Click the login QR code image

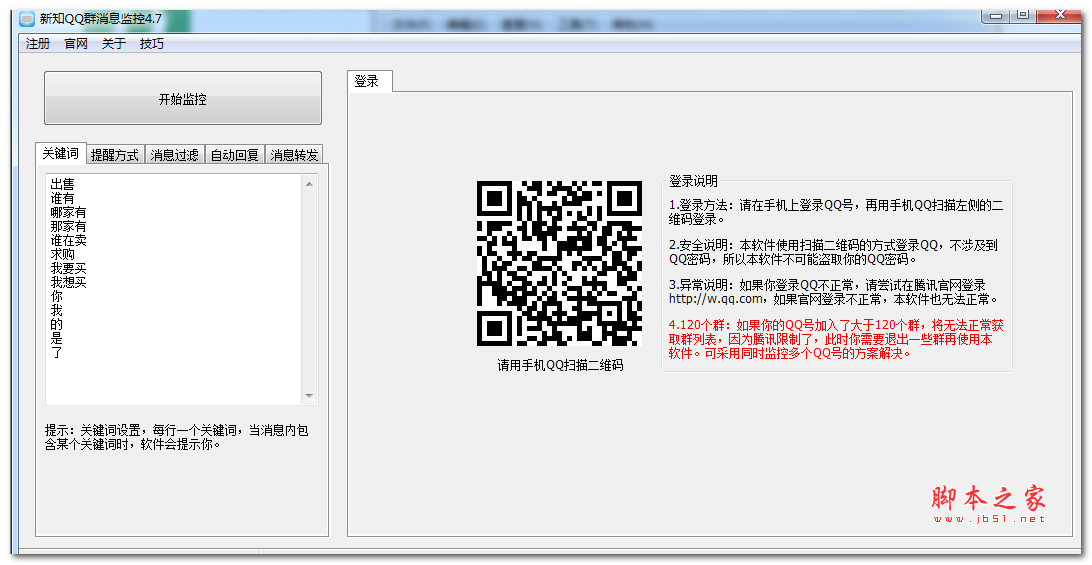[559, 263]
